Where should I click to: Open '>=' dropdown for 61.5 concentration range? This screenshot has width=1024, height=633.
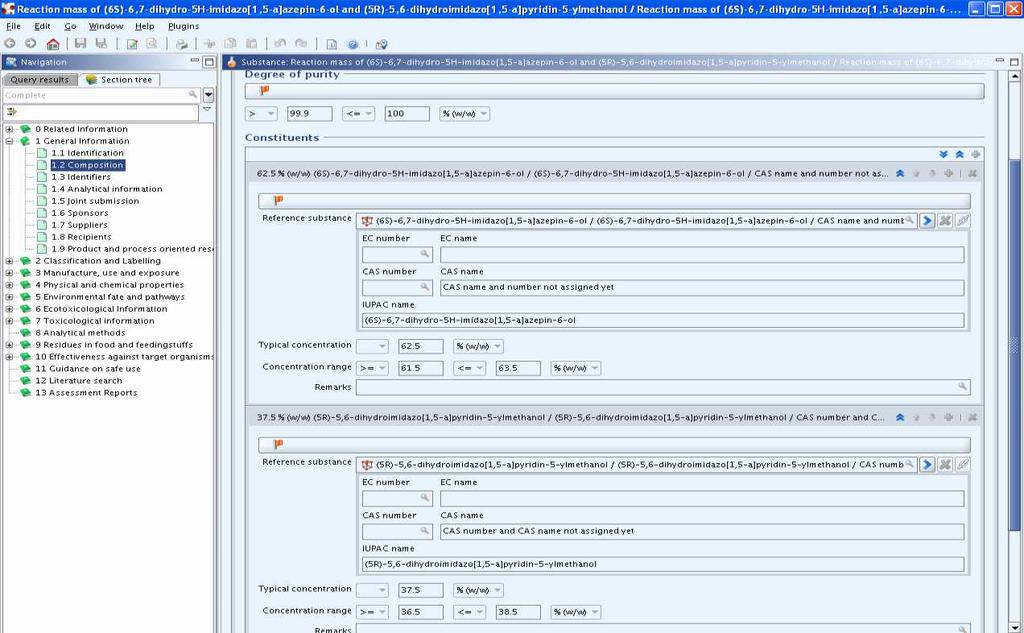click(x=382, y=368)
